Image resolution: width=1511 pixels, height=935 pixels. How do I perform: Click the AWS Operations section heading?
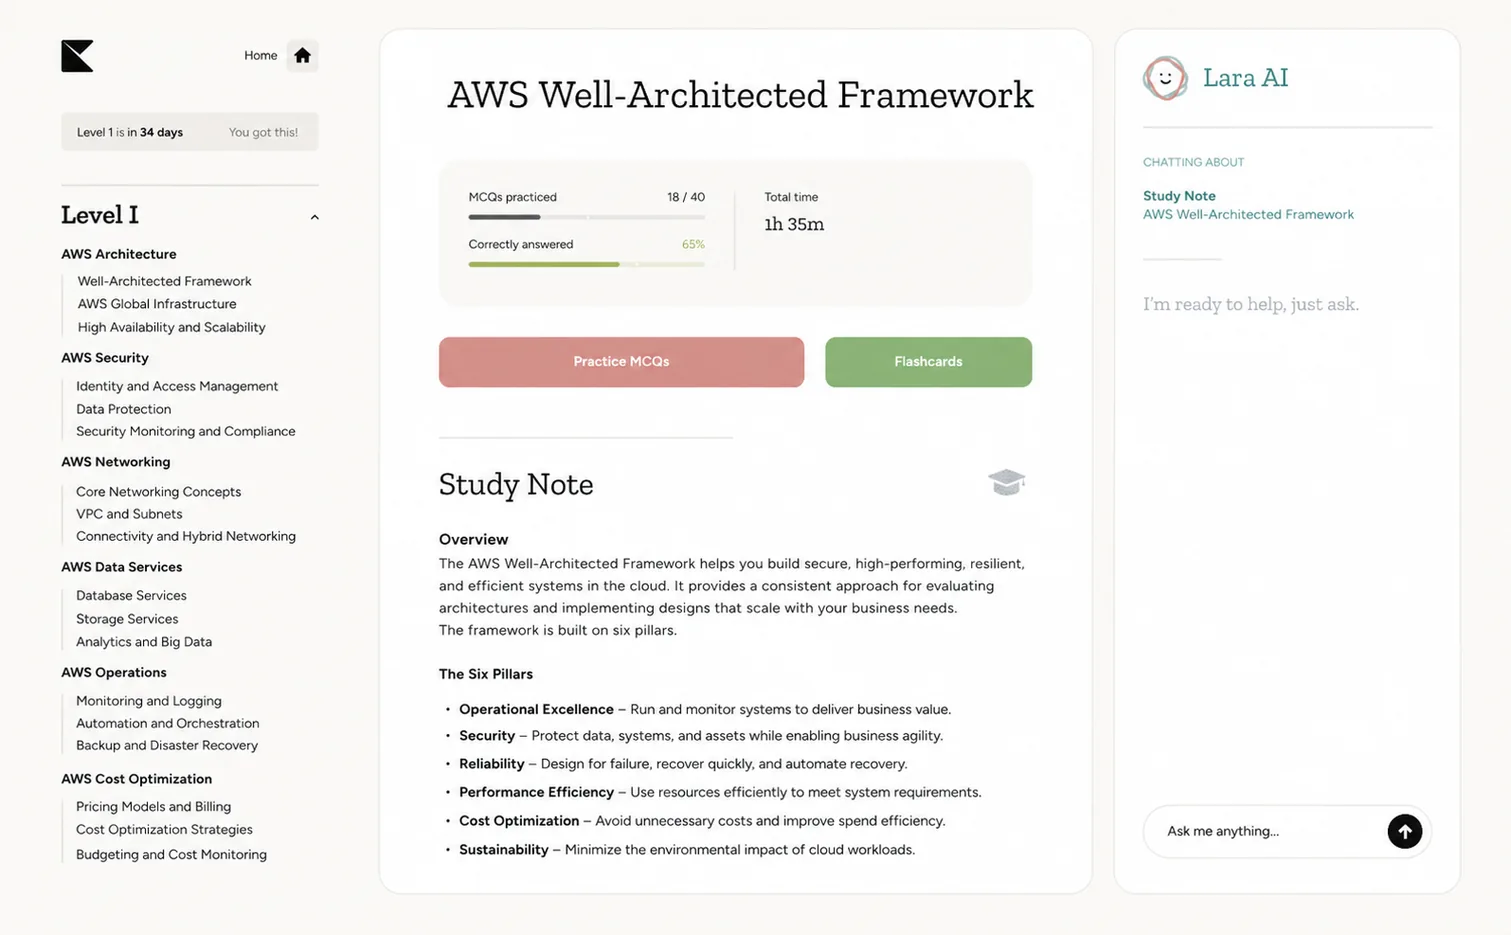(114, 672)
